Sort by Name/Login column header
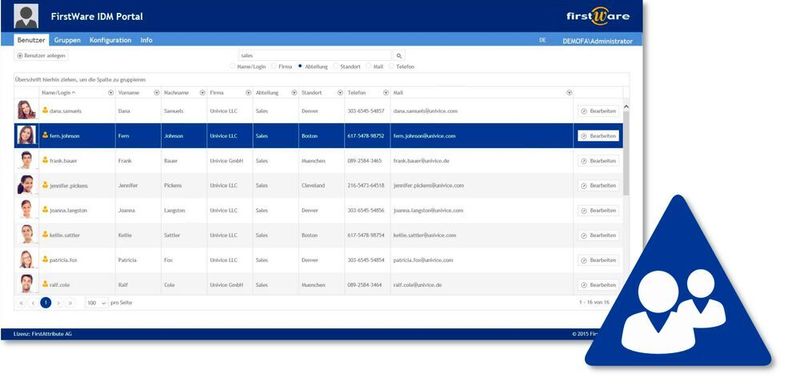 tap(58, 93)
